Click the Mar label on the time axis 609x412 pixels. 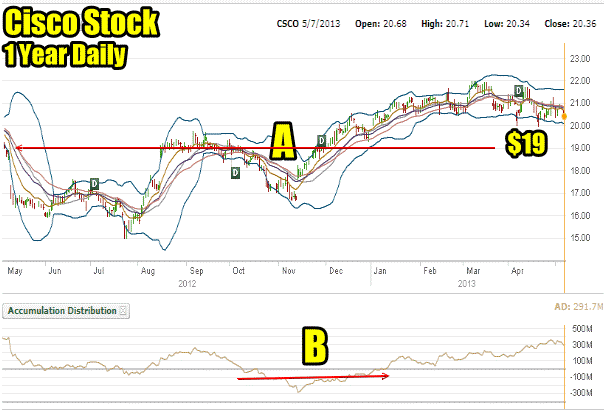(x=473, y=271)
